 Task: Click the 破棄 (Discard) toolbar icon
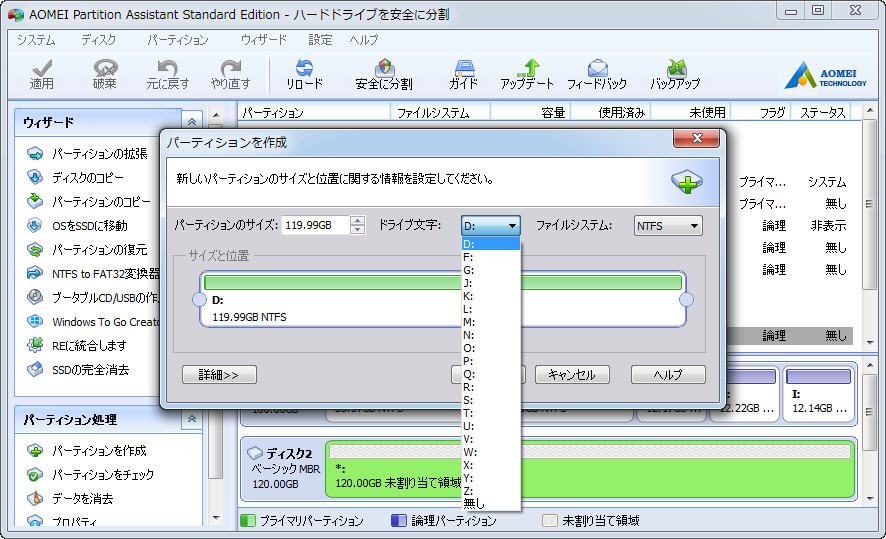(x=105, y=75)
